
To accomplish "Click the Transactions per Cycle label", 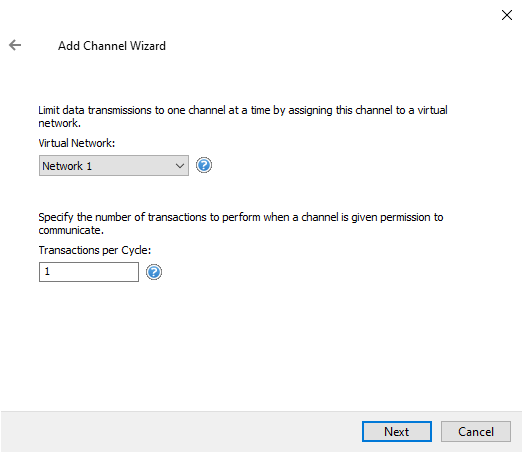I will click(95, 250).
